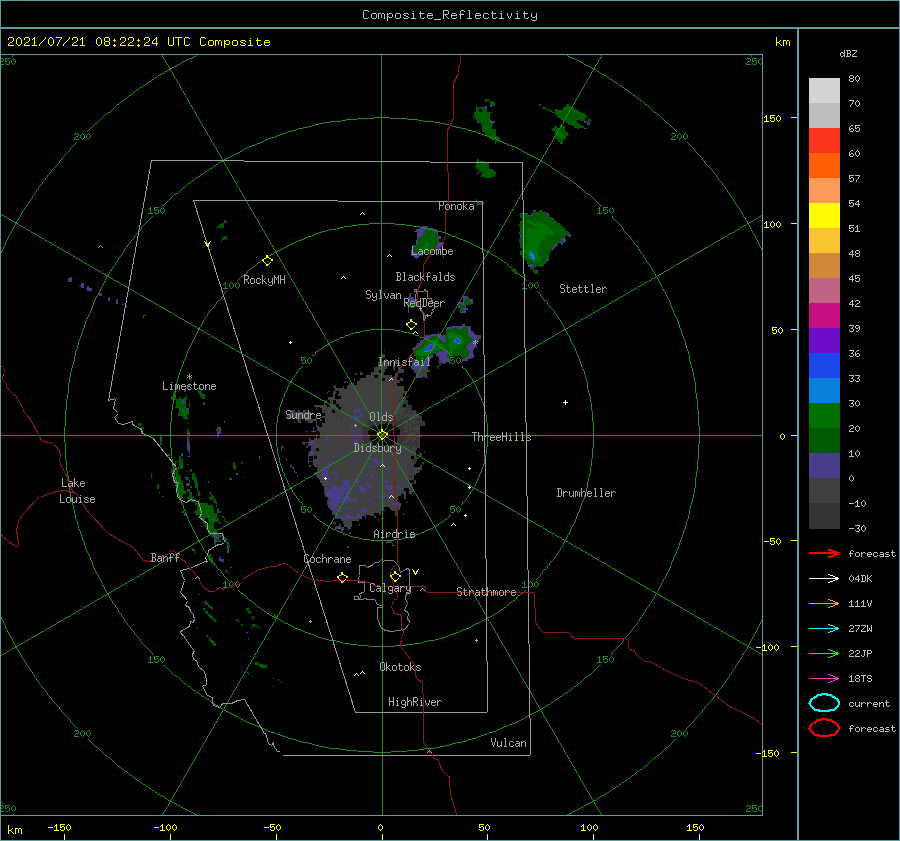The image size is (900, 841).
Task: Click the Banff label on the map
Action: [165, 557]
